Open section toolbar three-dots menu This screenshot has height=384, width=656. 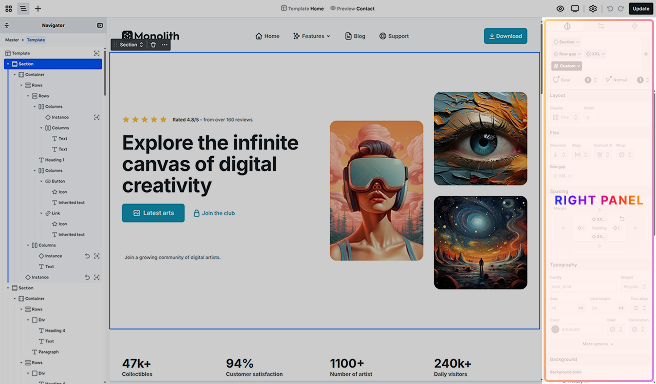coord(164,45)
